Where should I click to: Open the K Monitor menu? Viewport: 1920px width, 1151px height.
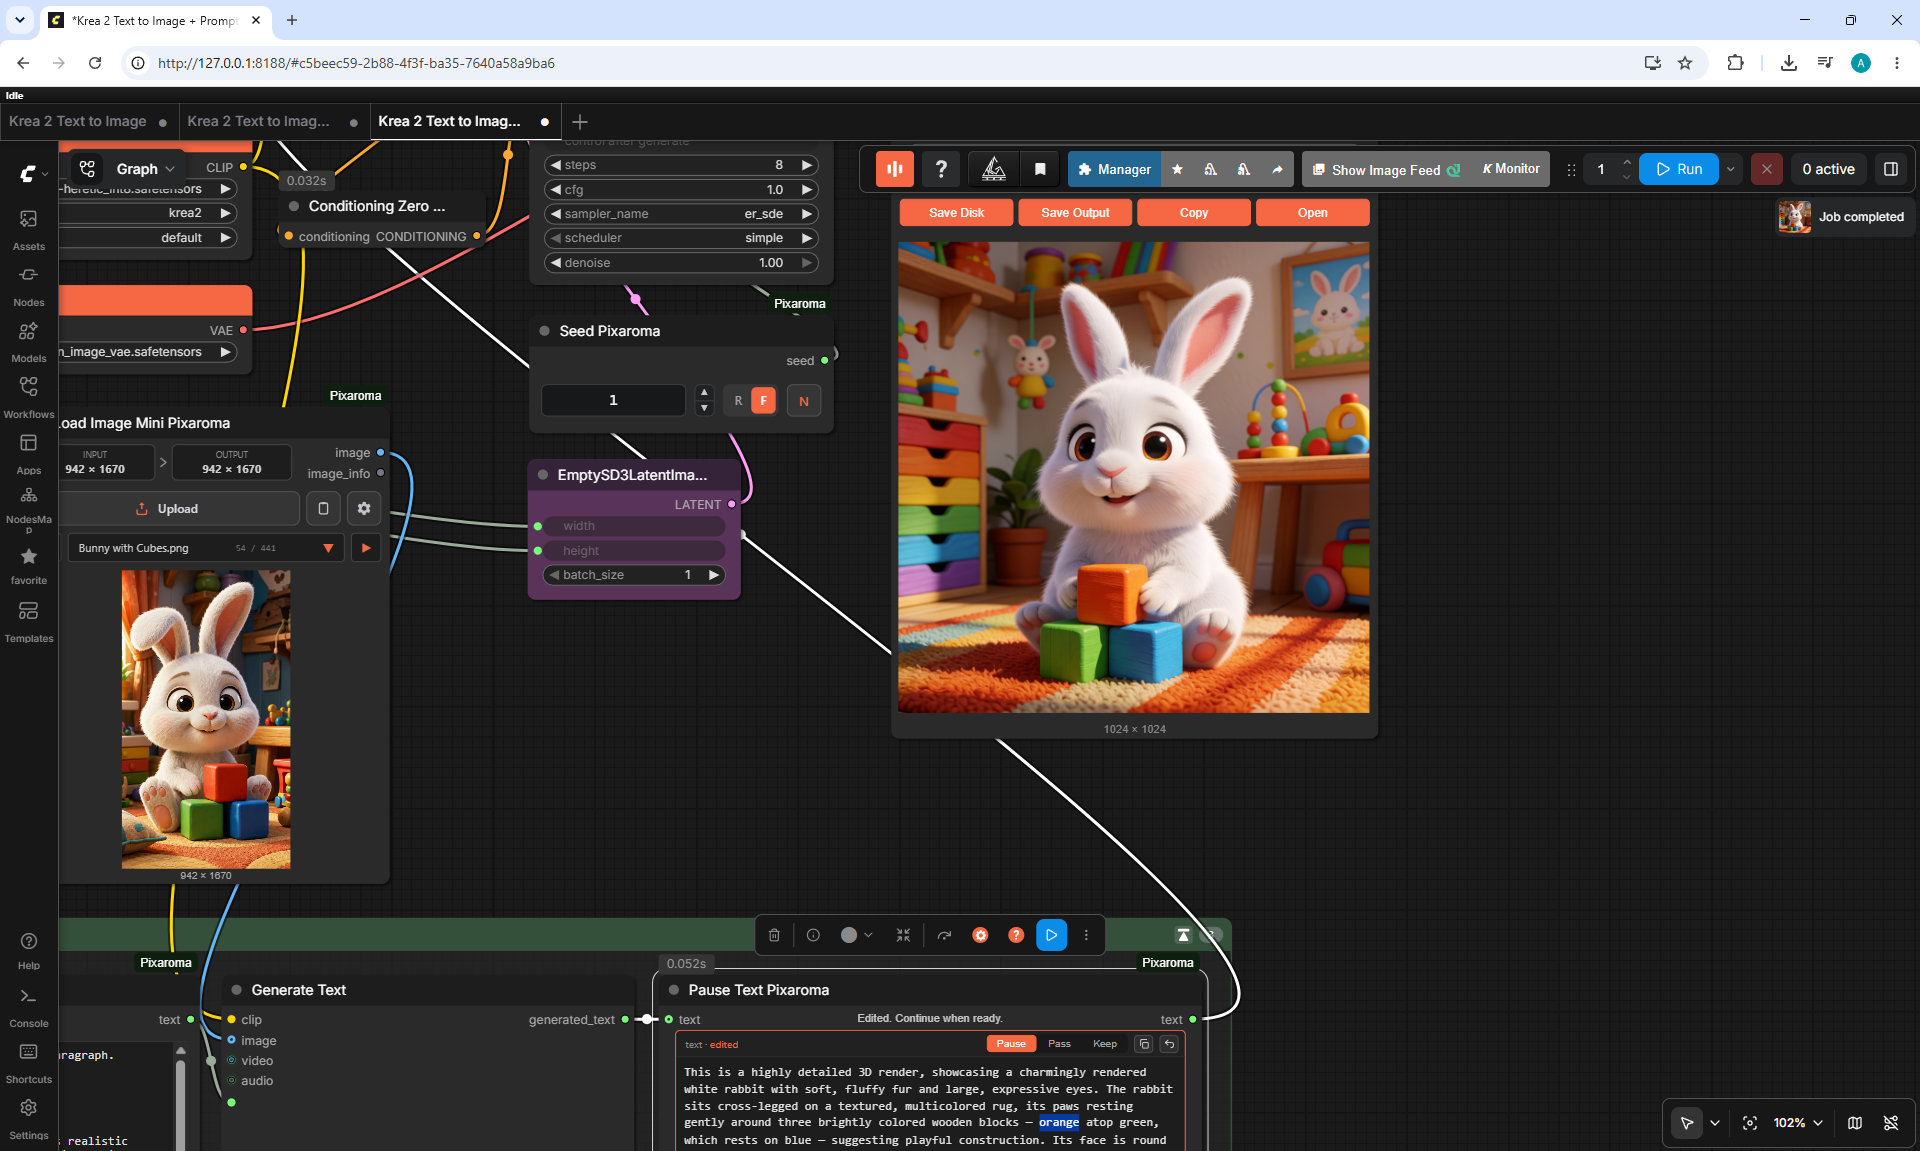point(1512,169)
